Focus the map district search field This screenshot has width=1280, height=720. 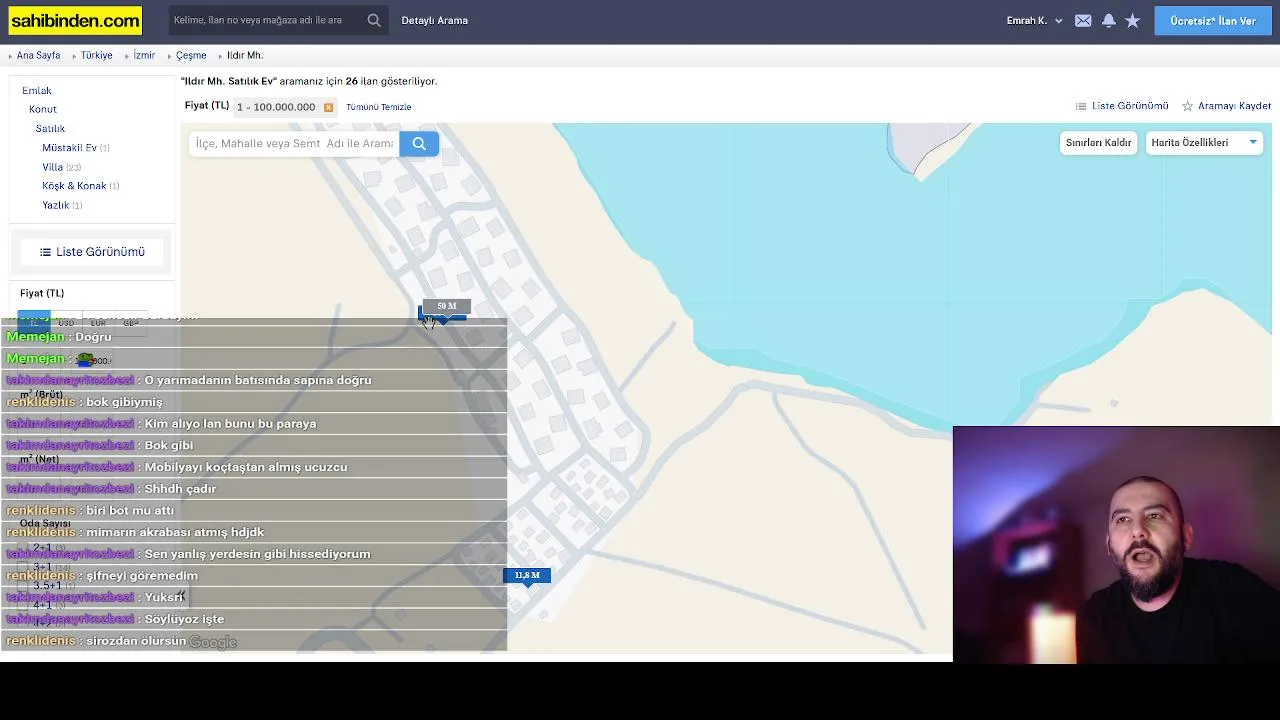tap(294, 143)
